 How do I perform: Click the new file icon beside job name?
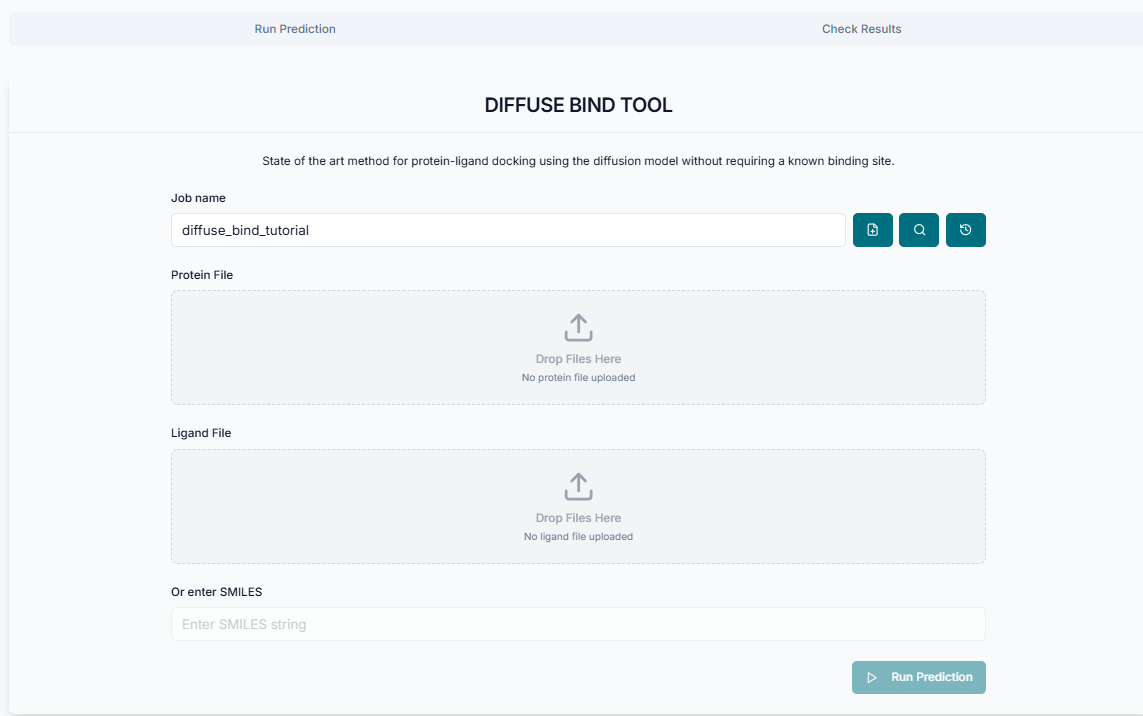(x=872, y=230)
